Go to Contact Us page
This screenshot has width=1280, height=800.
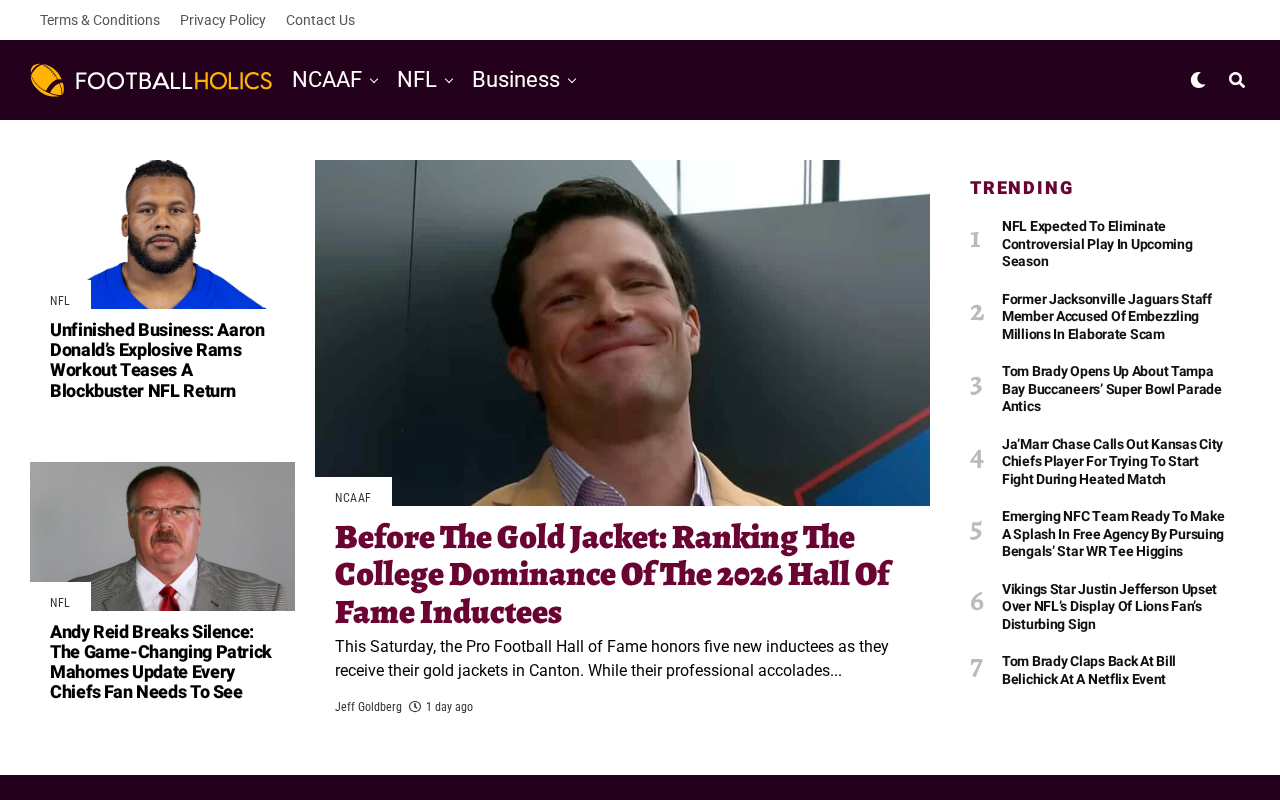click(320, 20)
